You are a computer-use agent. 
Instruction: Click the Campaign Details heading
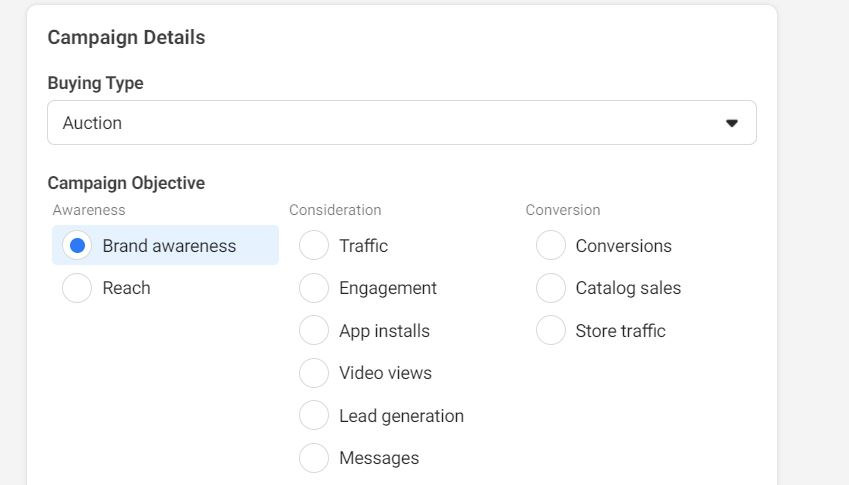click(126, 38)
